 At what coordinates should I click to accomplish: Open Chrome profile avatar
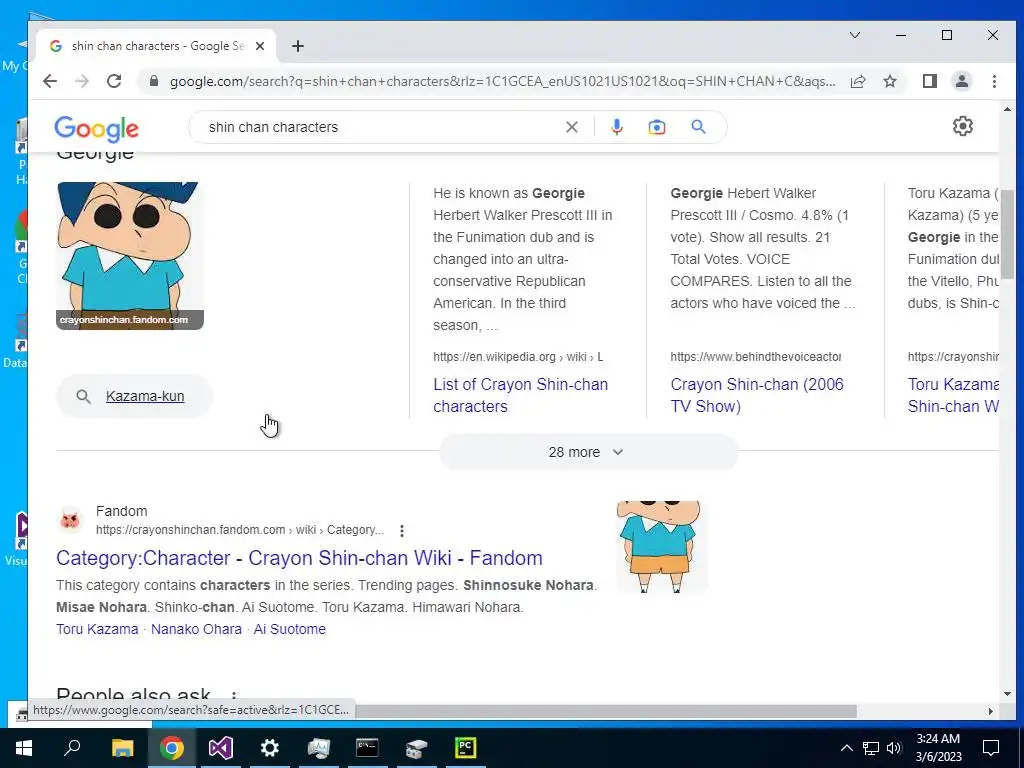point(961,81)
